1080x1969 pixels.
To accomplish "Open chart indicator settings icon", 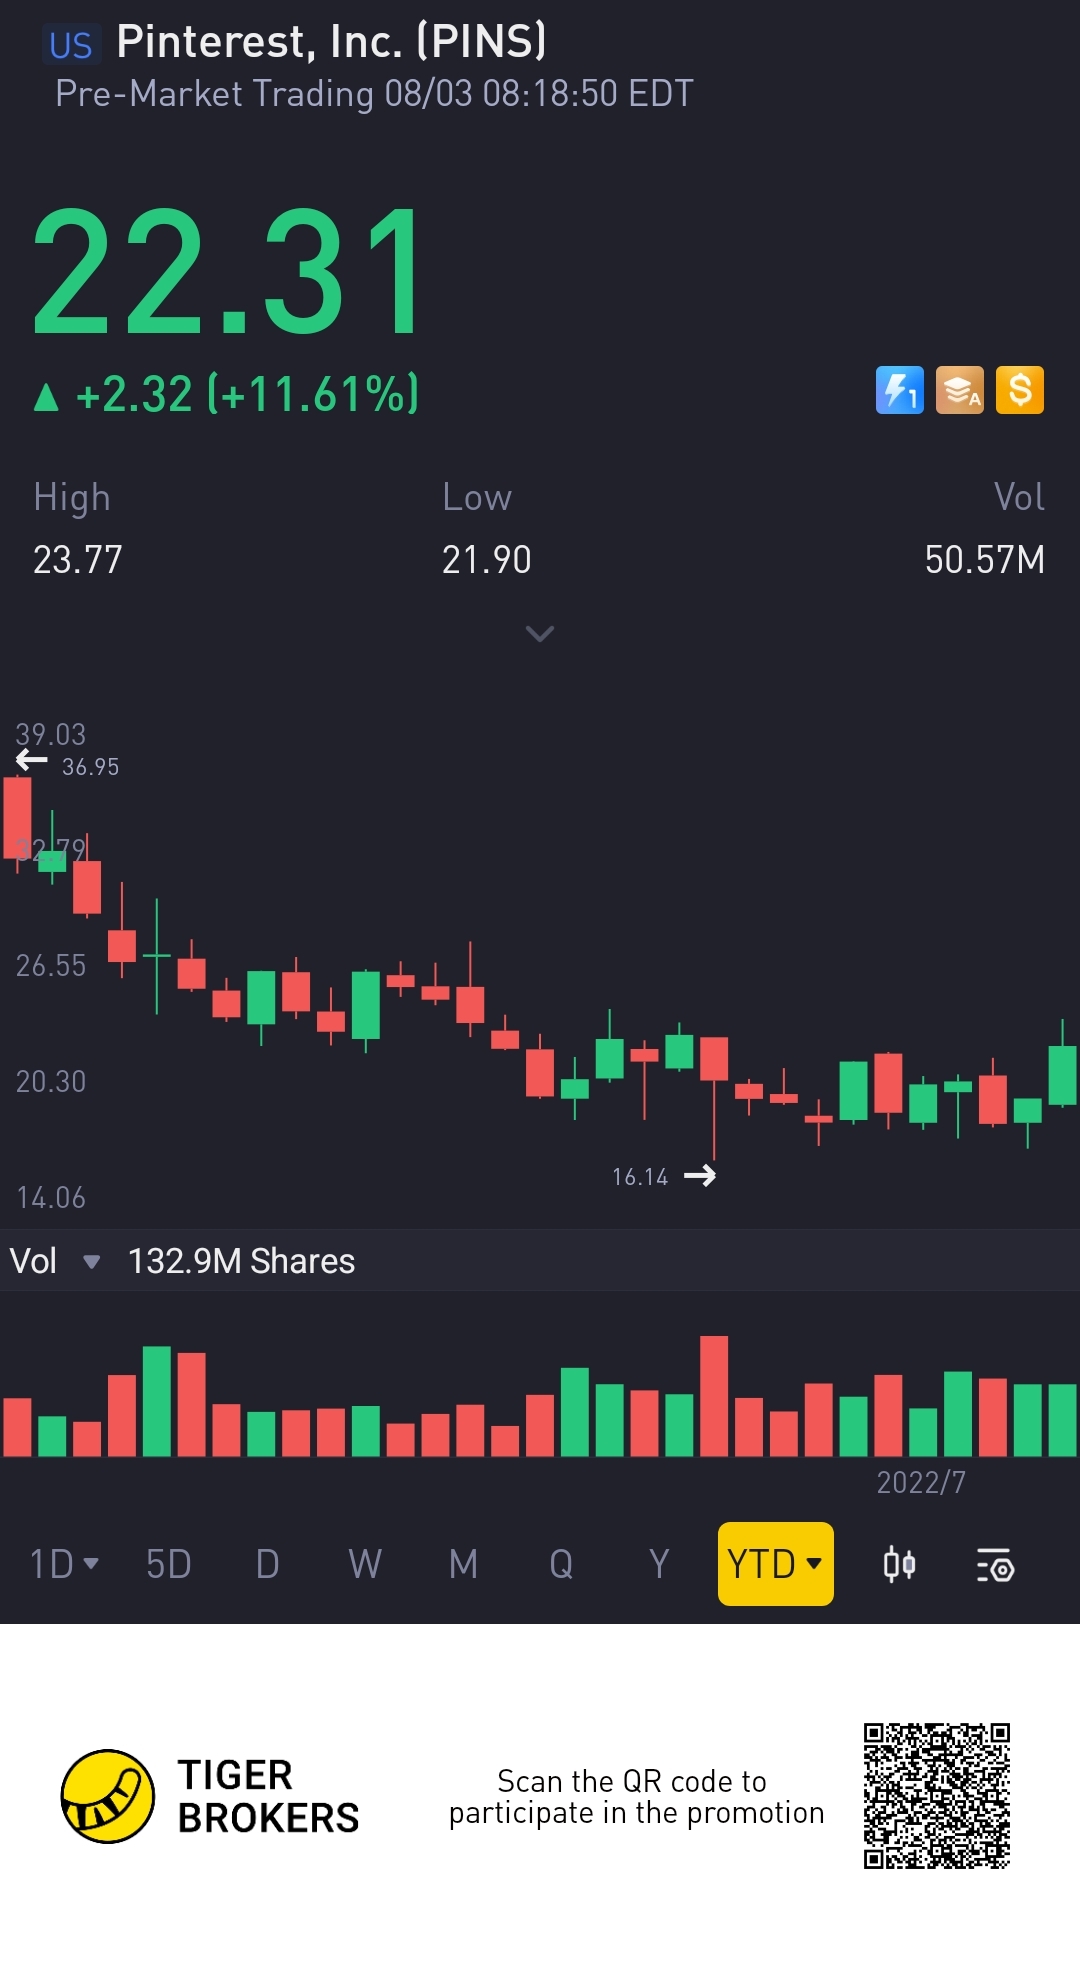I will click(995, 1565).
